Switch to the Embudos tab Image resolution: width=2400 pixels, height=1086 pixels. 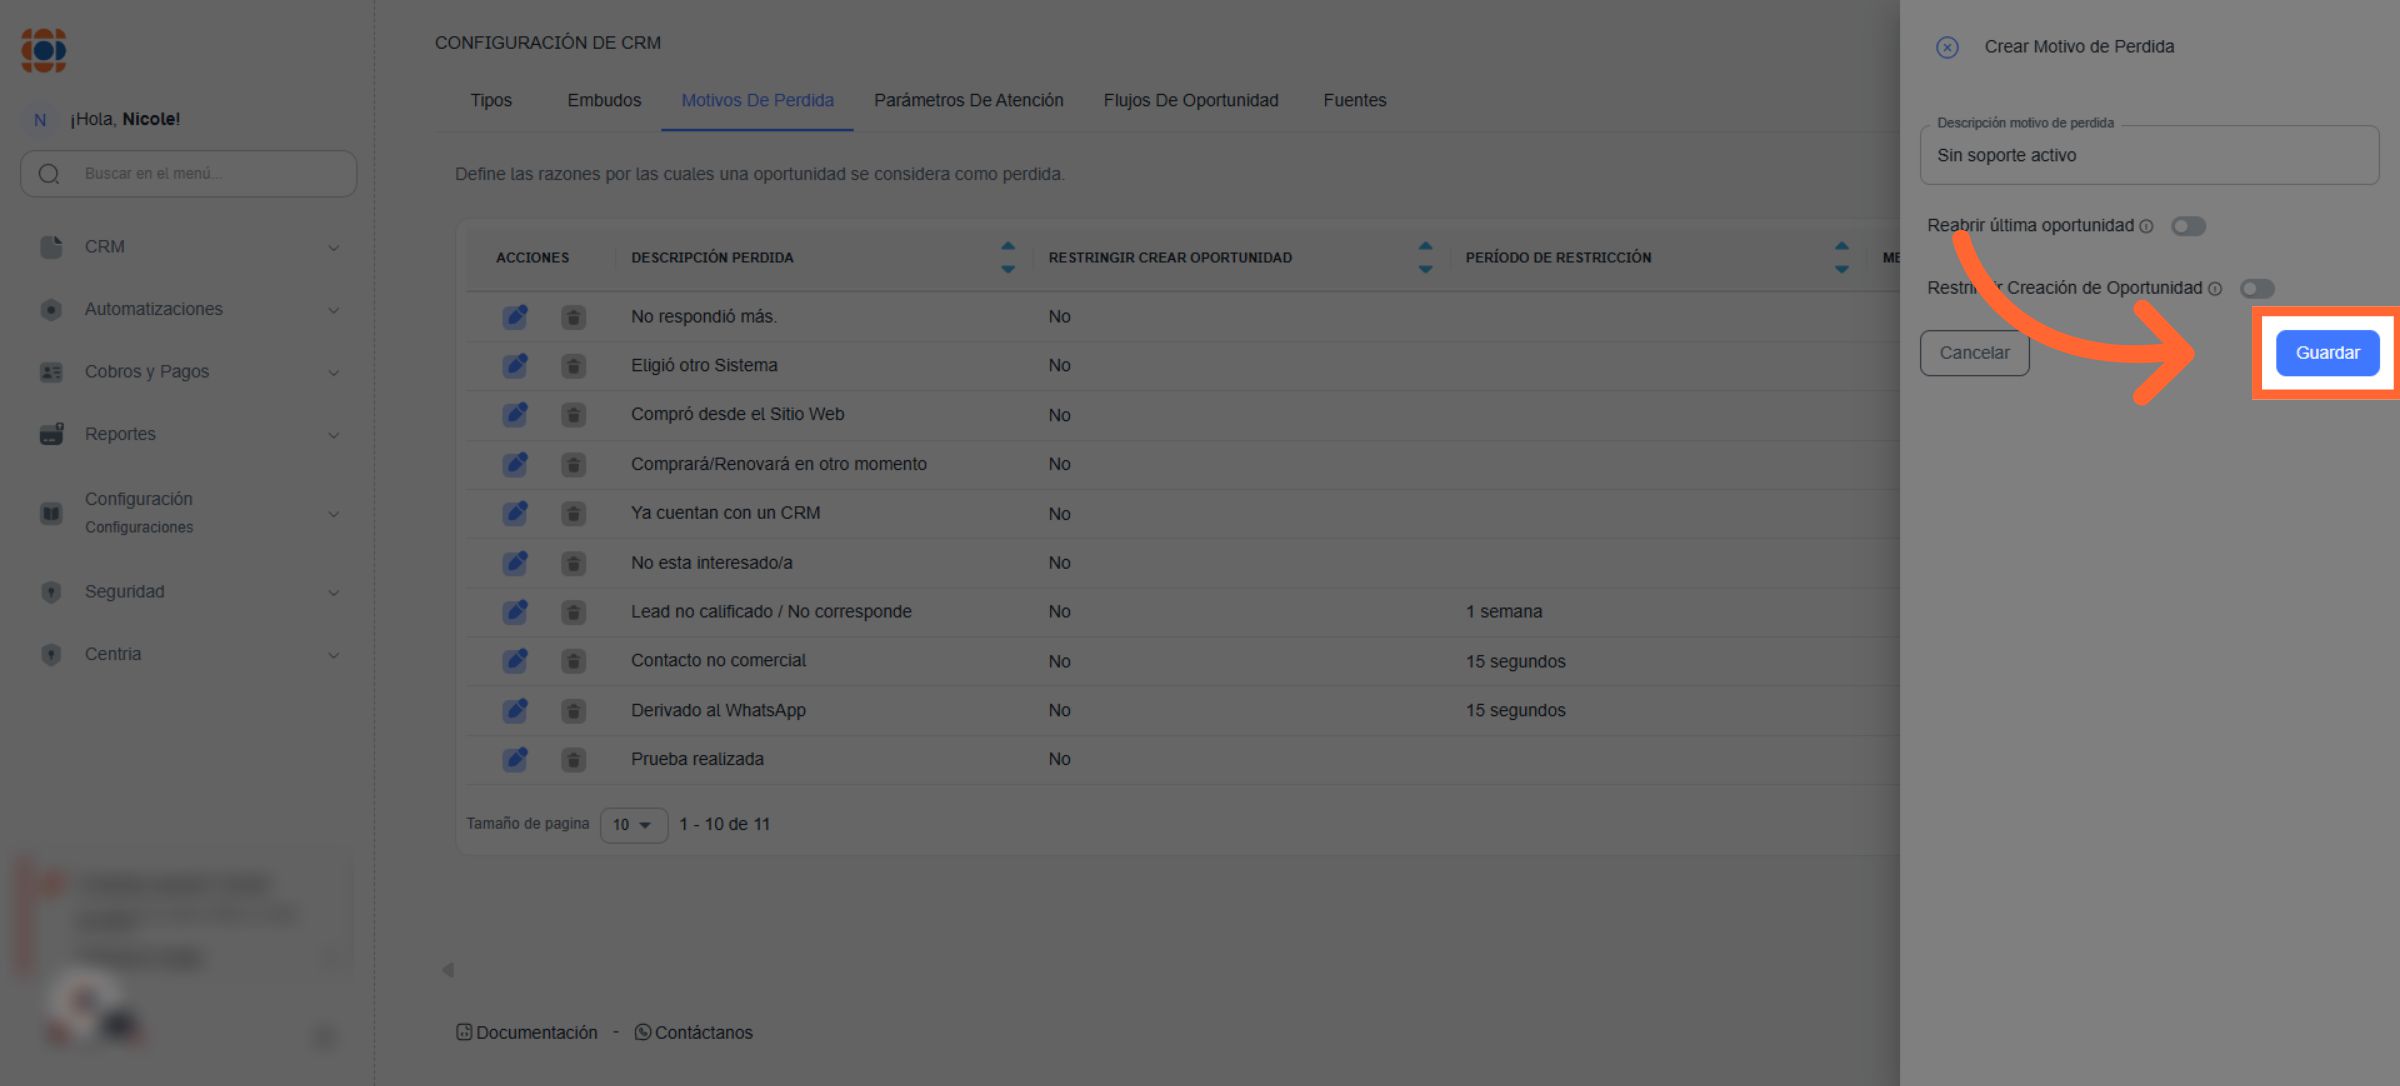pyautogui.click(x=604, y=101)
